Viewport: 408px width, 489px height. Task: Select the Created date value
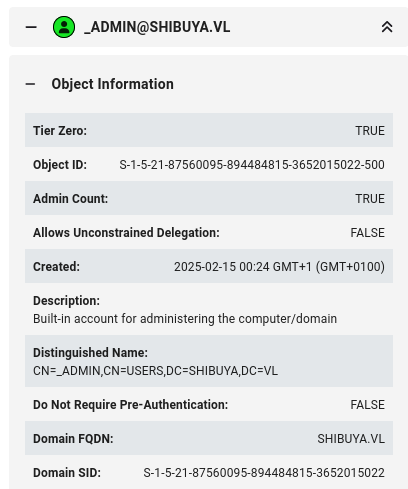point(279,267)
